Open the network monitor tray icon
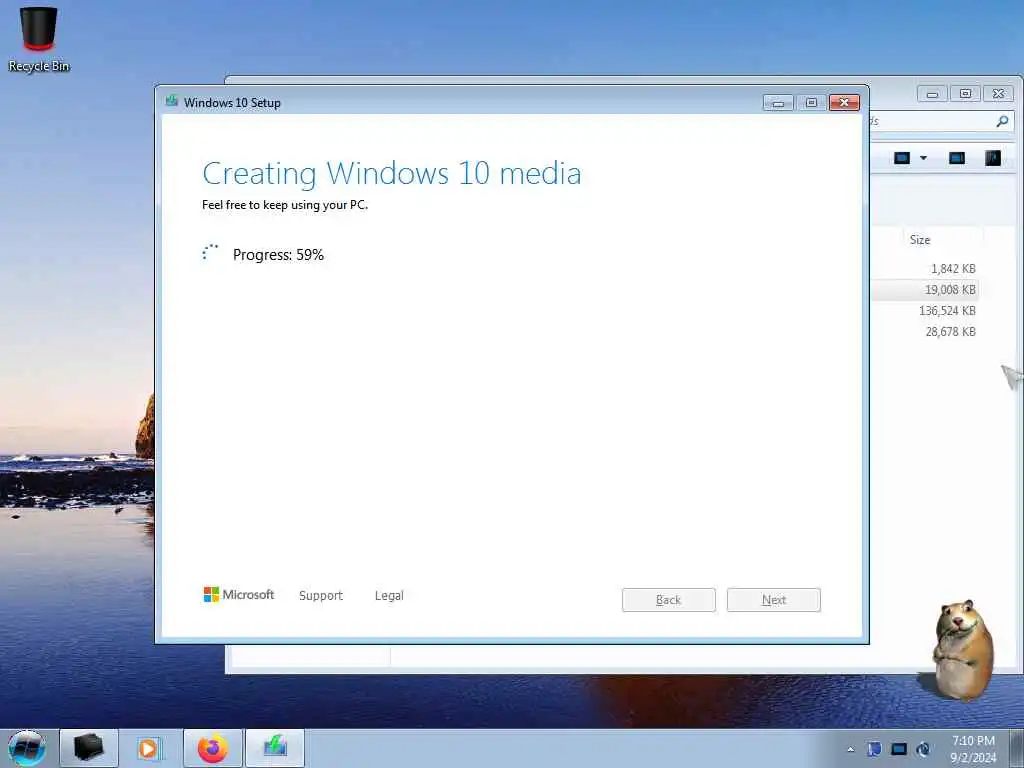The image size is (1024, 768). 899,749
